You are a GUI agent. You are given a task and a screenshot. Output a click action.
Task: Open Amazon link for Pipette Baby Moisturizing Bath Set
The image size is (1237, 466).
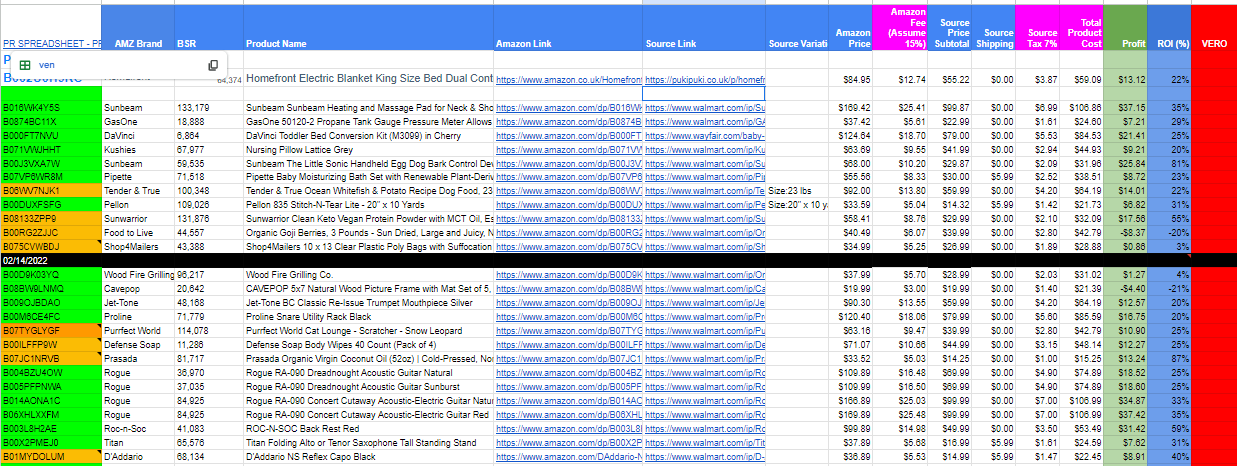coord(567,175)
